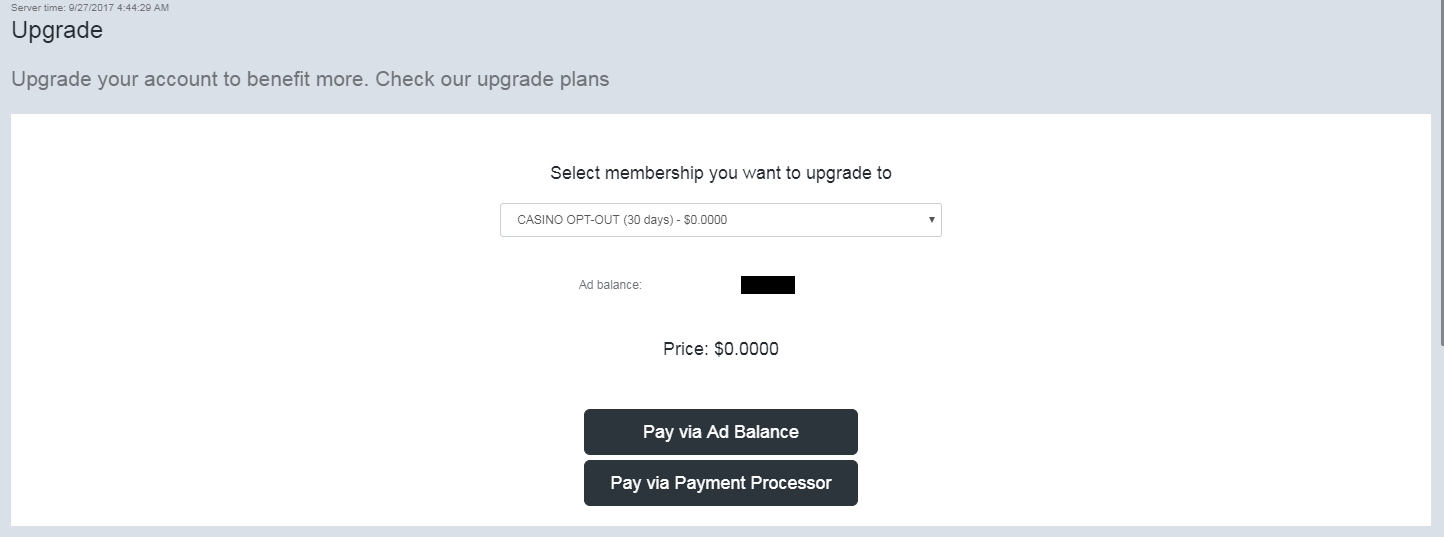Screen dimensions: 1444x537
Task: Open the membership selection dropdown
Action: point(720,220)
